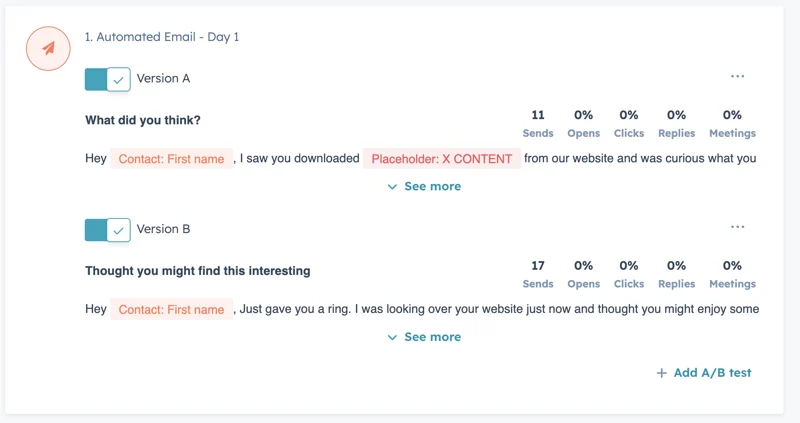Open the 'What did you think?' subject line
Viewport: 800px width, 423px height.
143,120
